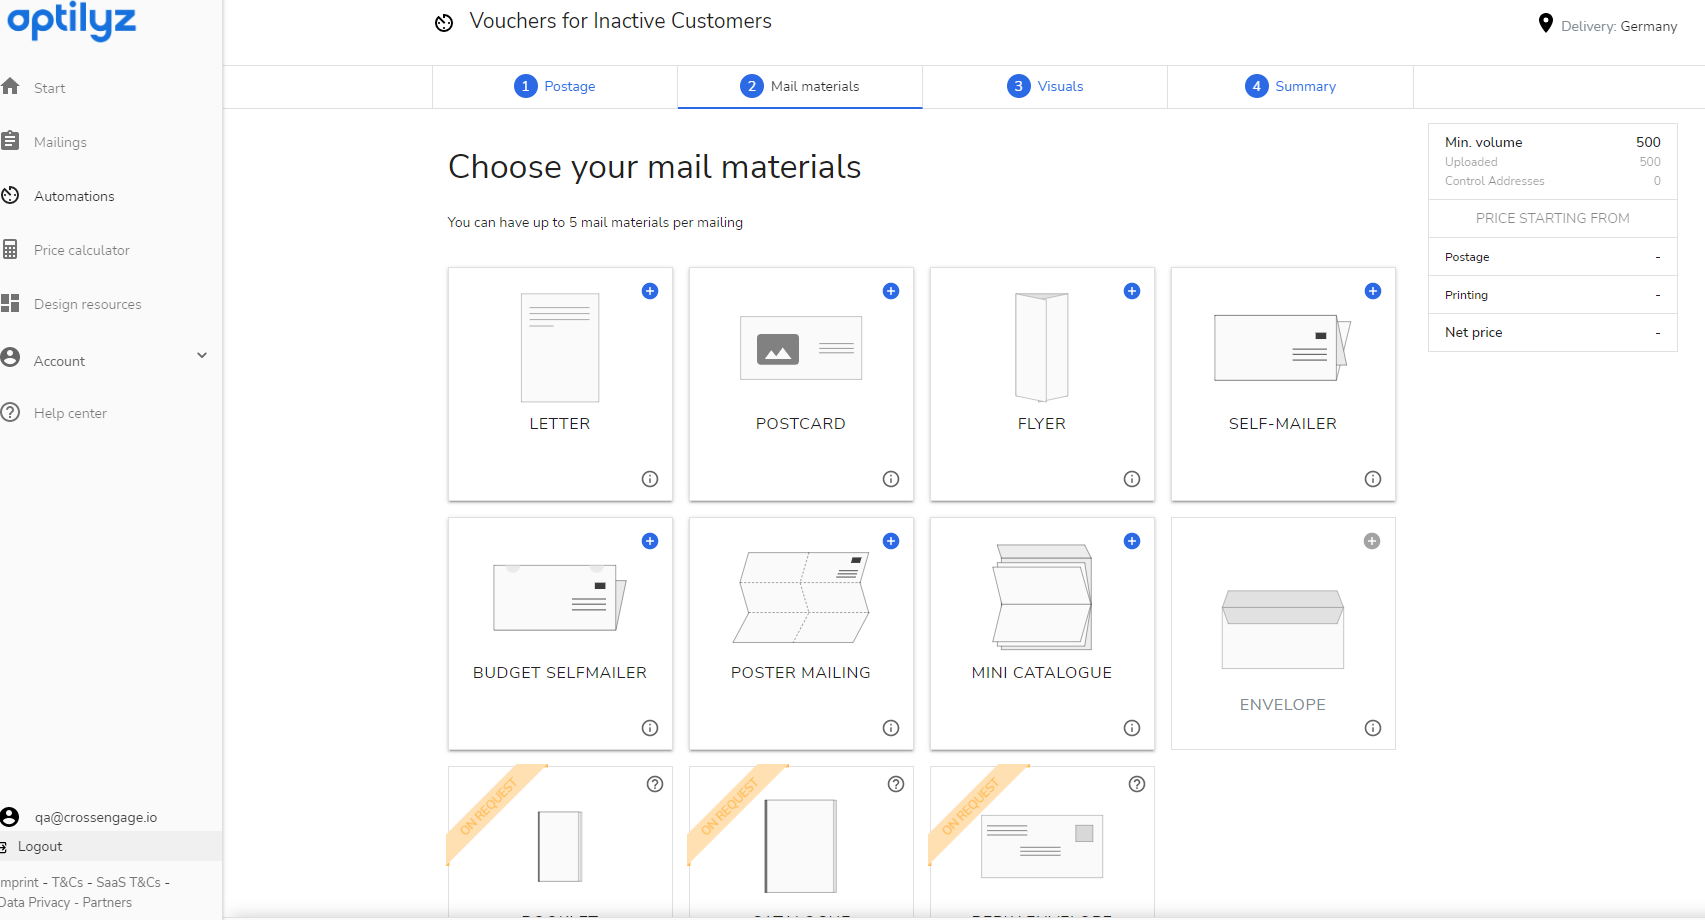Viewport: 1705px width, 920px height.
Task: Add Postcard with the plus icon
Action: pos(891,291)
